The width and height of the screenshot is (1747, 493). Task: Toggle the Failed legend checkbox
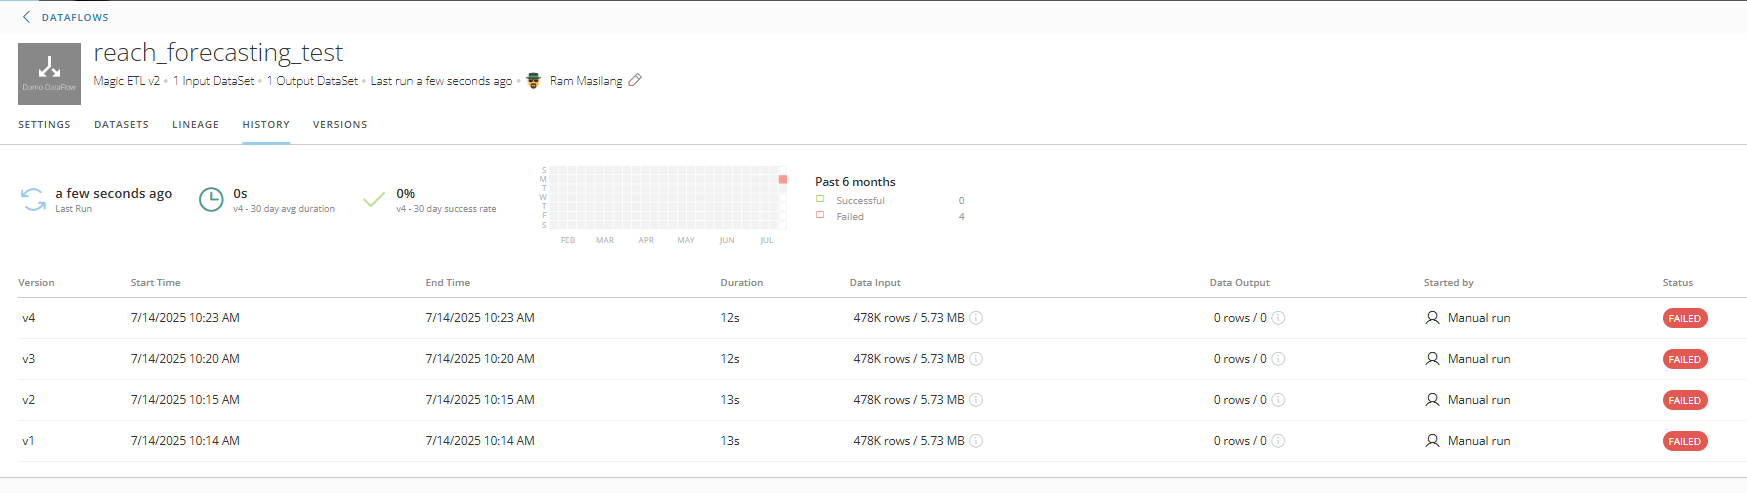coord(820,215)
